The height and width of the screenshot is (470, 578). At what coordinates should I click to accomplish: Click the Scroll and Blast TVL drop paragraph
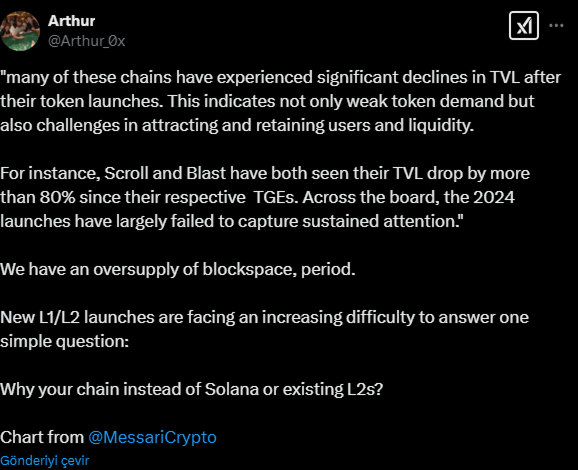(265, 197)
